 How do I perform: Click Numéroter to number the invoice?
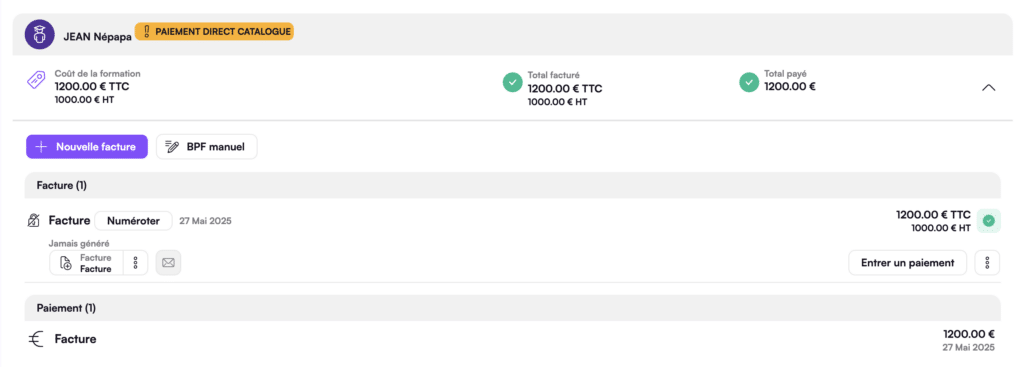[133, 221]
